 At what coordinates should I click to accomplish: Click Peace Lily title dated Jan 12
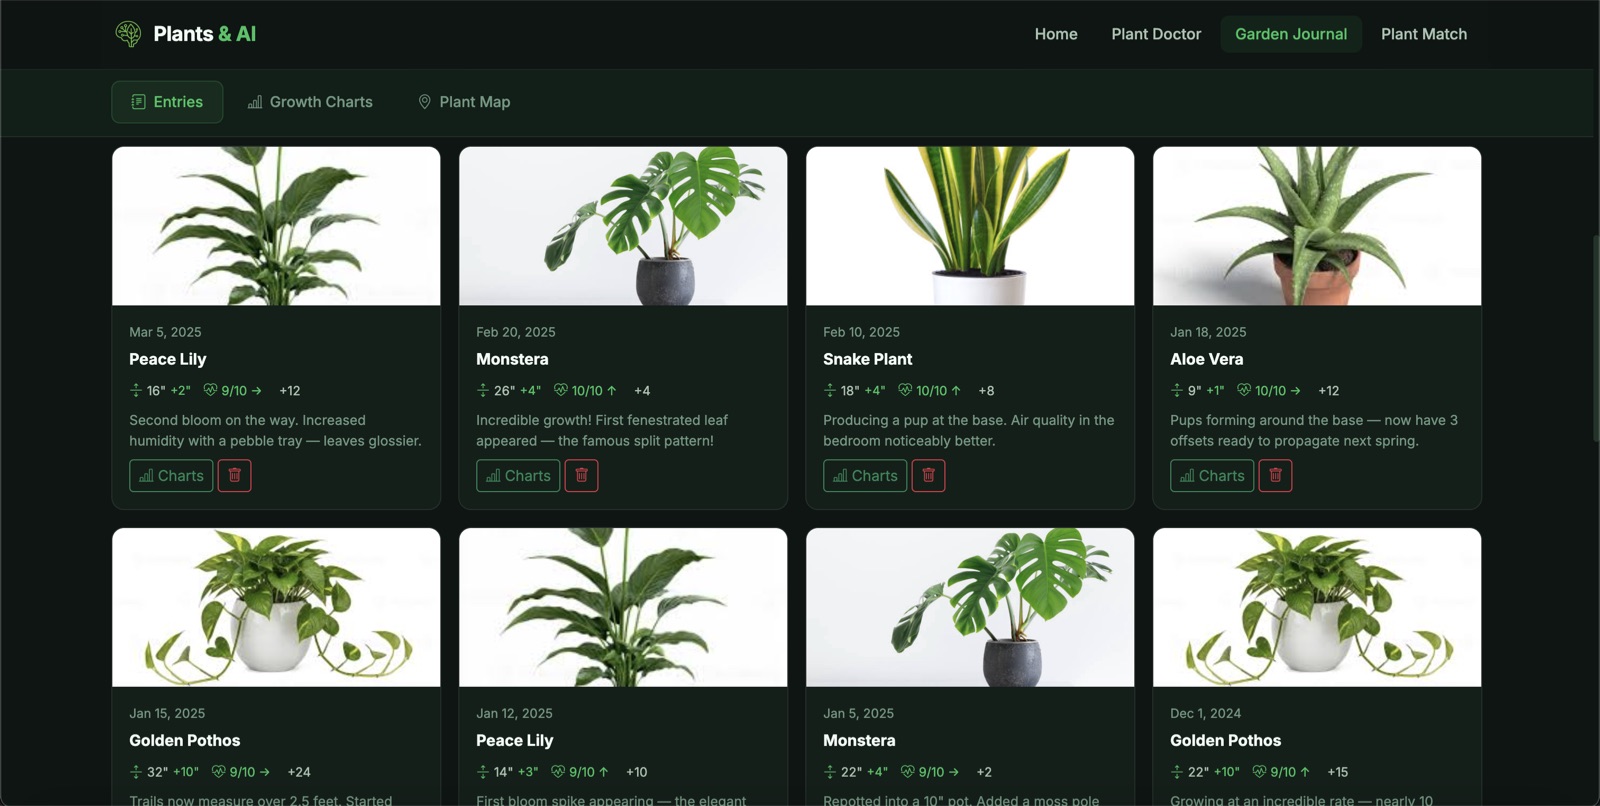click(514, 741)
